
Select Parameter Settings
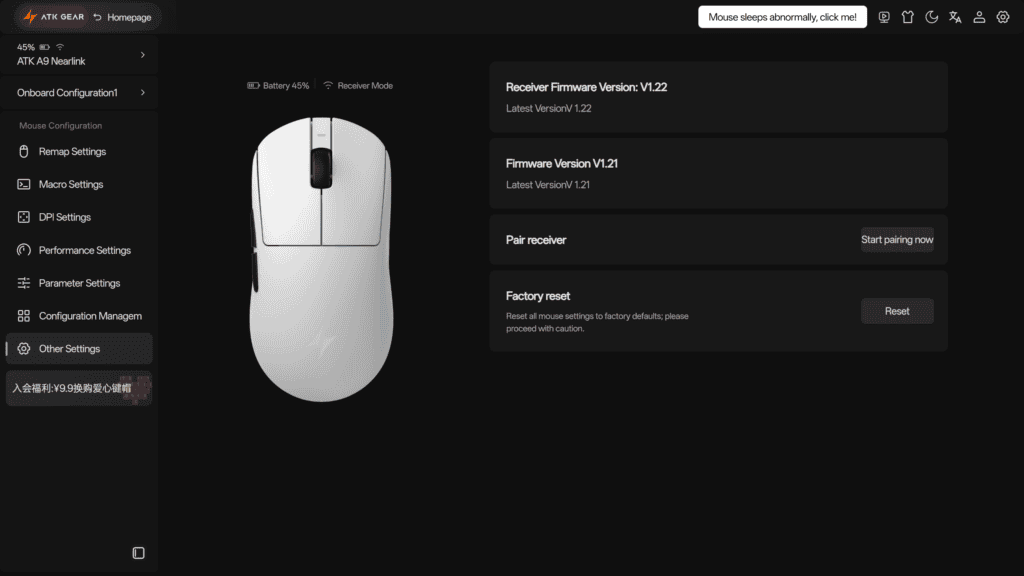[79, 283]
